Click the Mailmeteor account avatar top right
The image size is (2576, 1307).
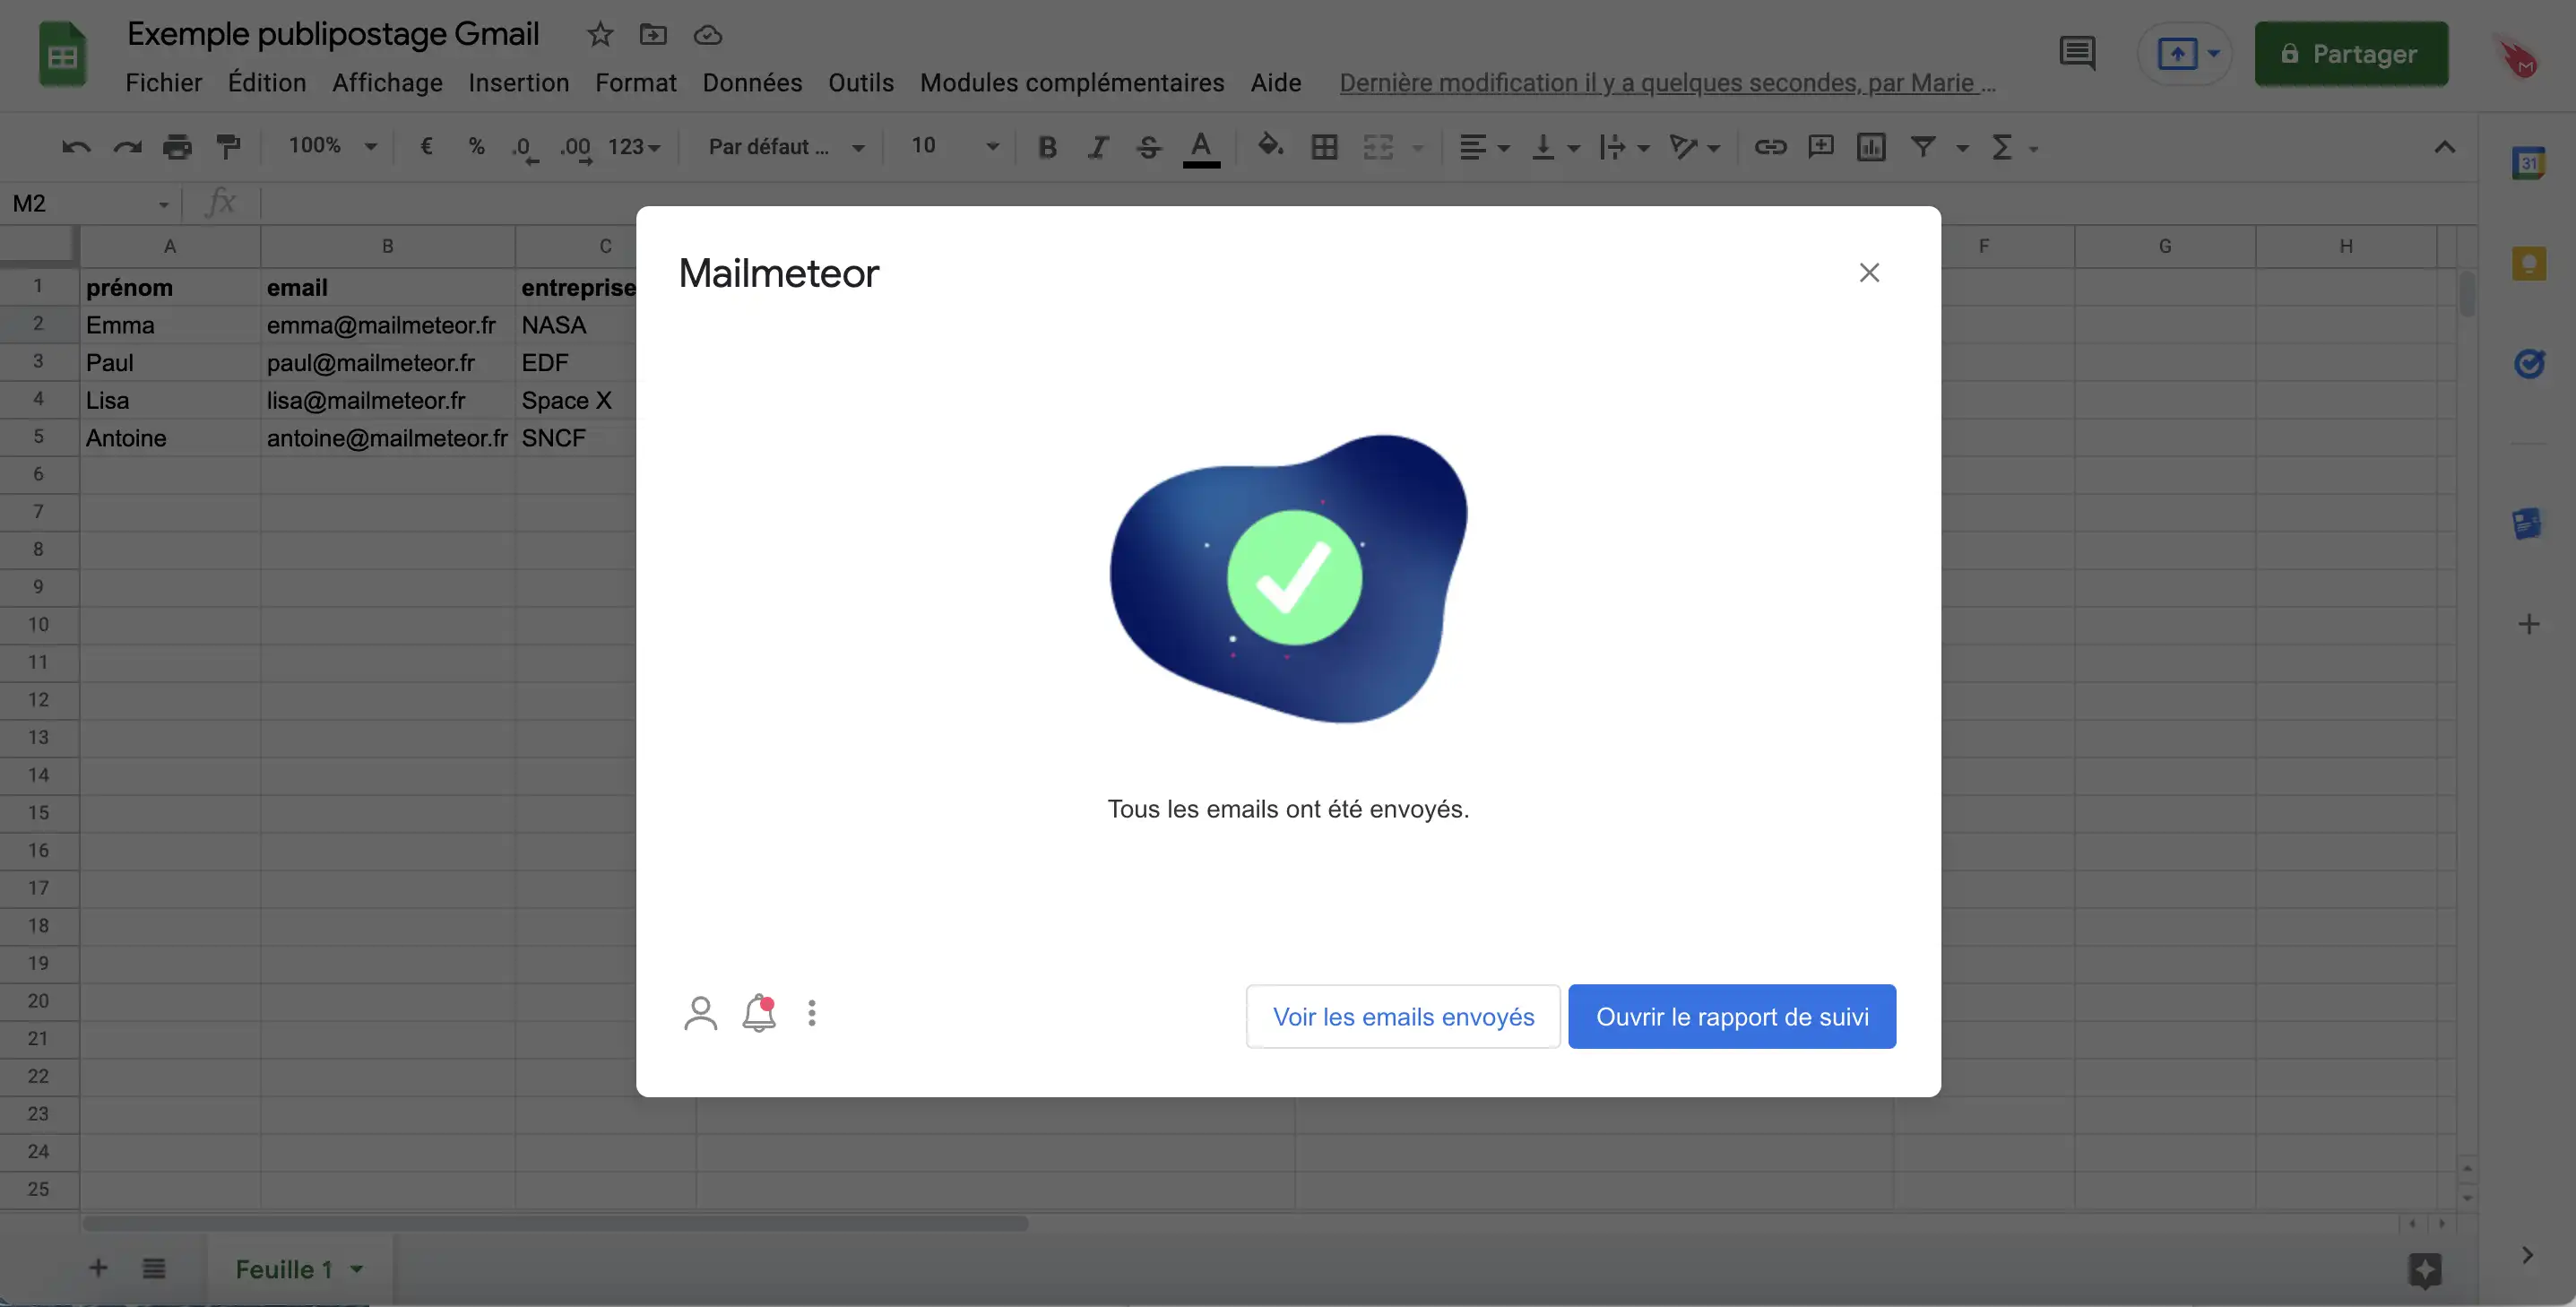coord(2518,57)
